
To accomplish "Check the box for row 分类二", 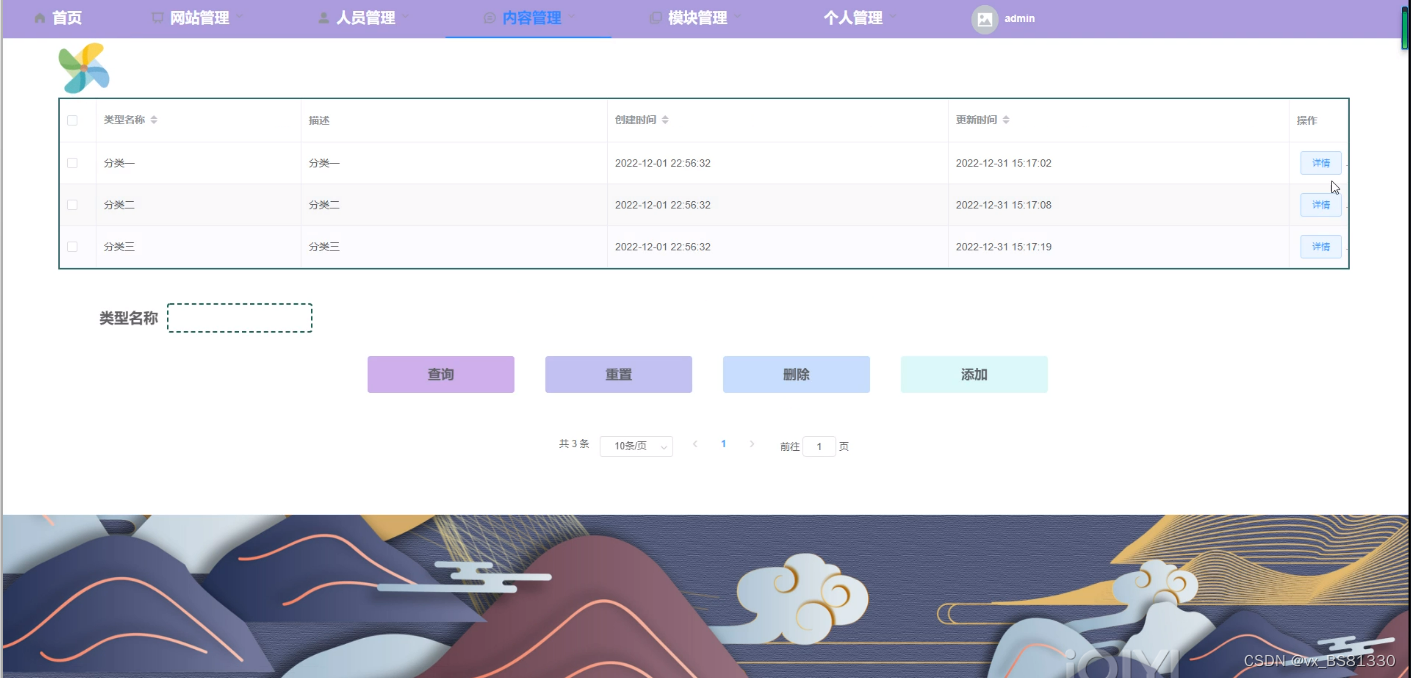I will (x=72, y=205).
